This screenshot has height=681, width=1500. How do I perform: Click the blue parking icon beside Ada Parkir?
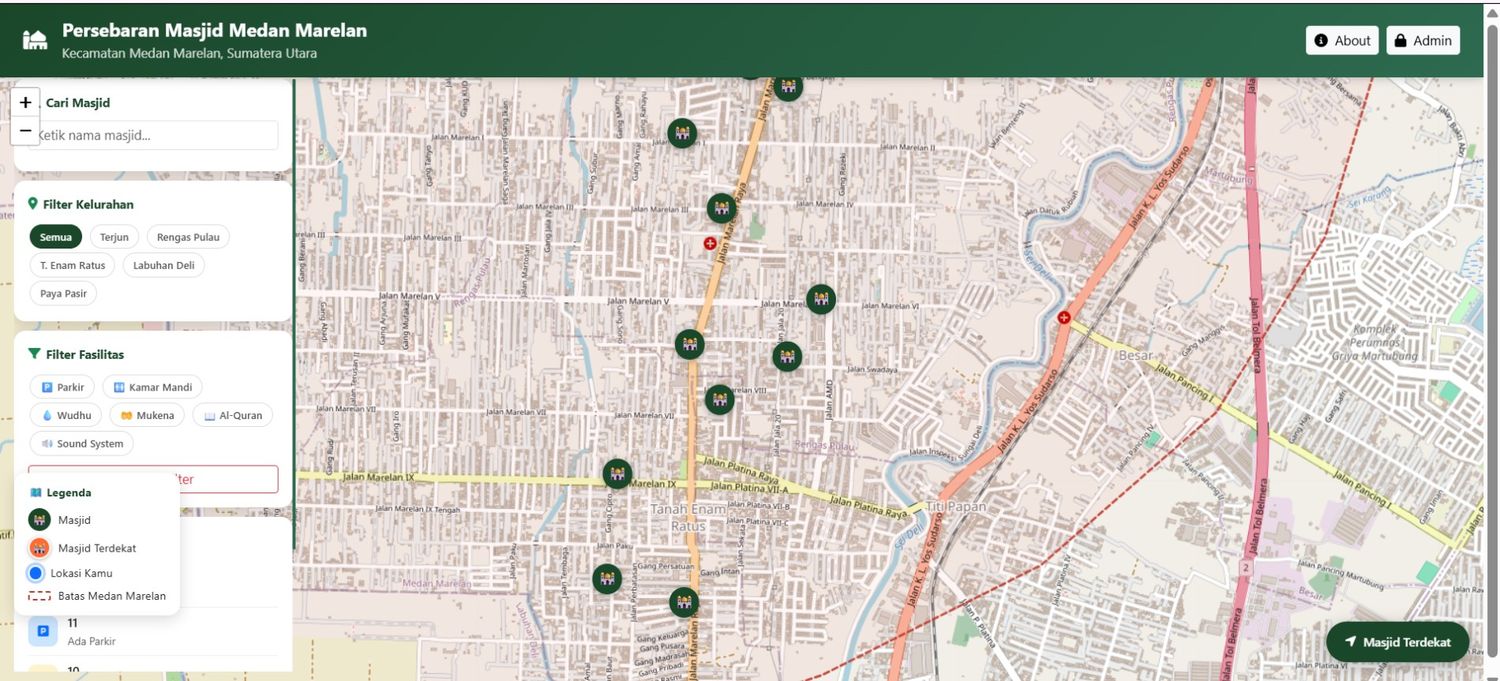43,631
